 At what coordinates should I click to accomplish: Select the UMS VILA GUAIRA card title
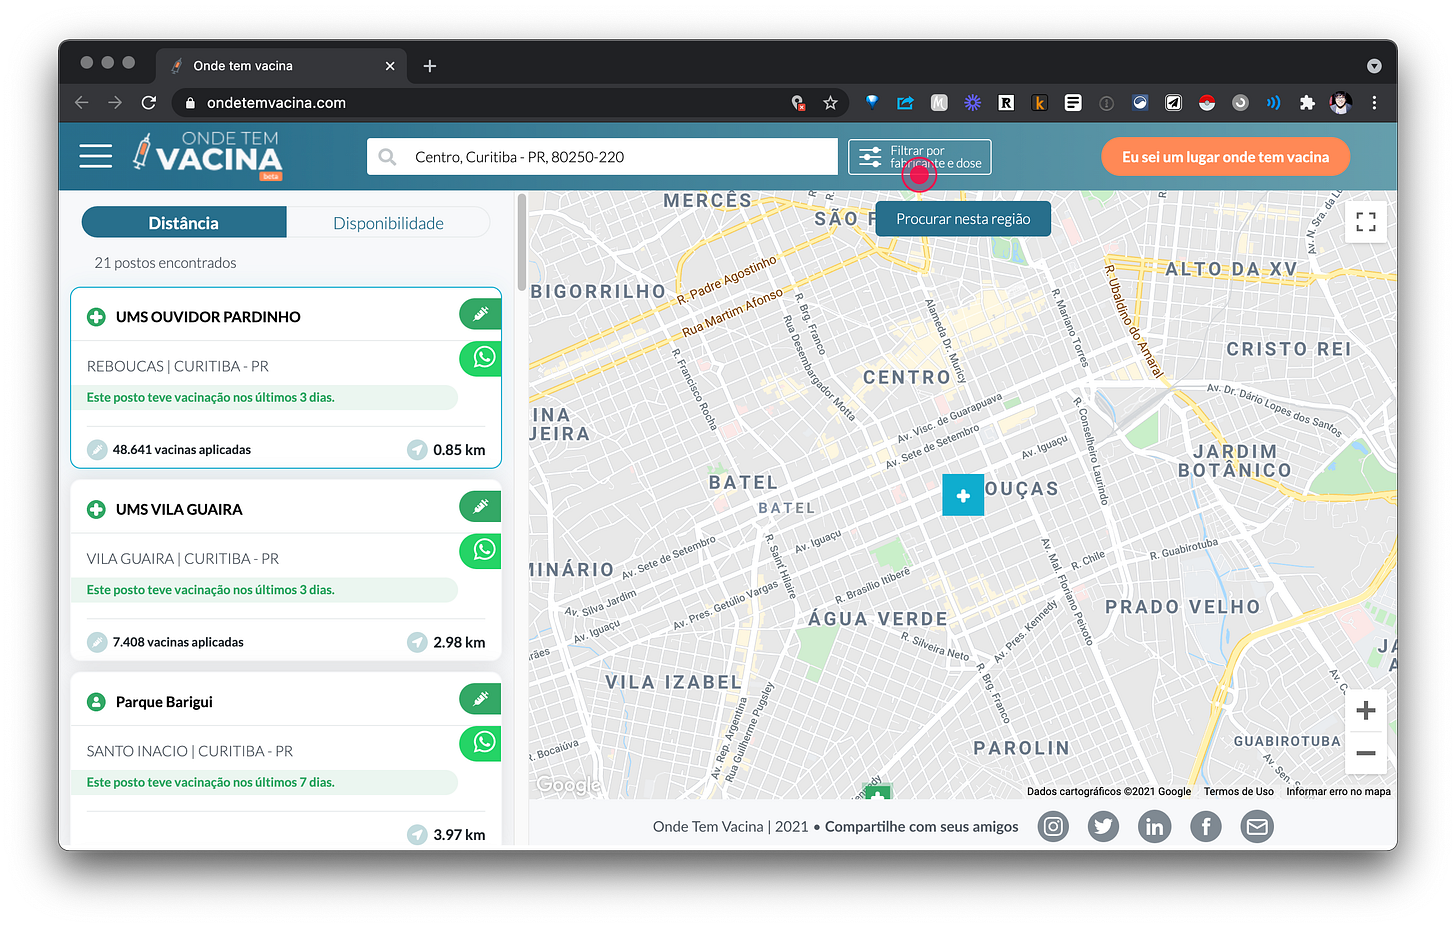tap(179, 510)
